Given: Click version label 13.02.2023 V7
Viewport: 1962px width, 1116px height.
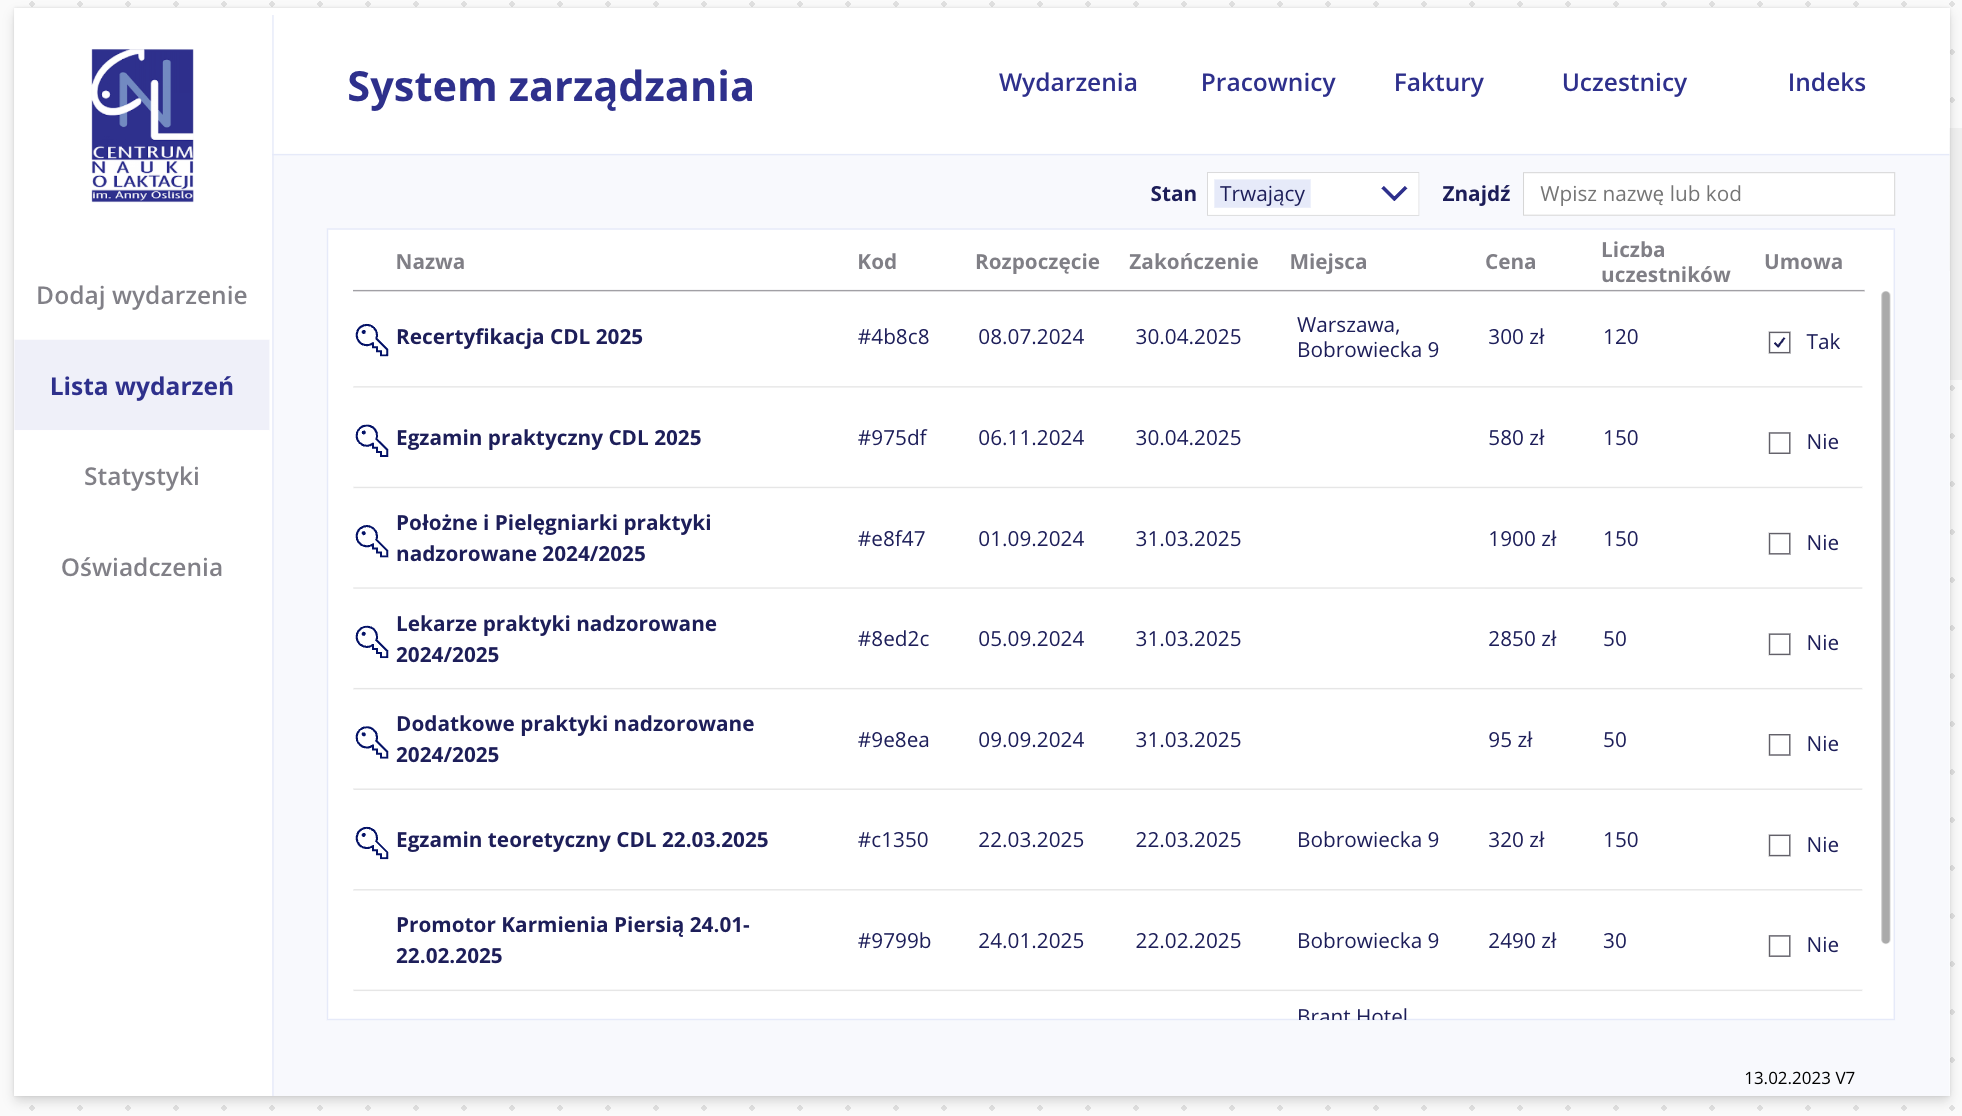Looking at the screenshot, I should (1799, 1078).
